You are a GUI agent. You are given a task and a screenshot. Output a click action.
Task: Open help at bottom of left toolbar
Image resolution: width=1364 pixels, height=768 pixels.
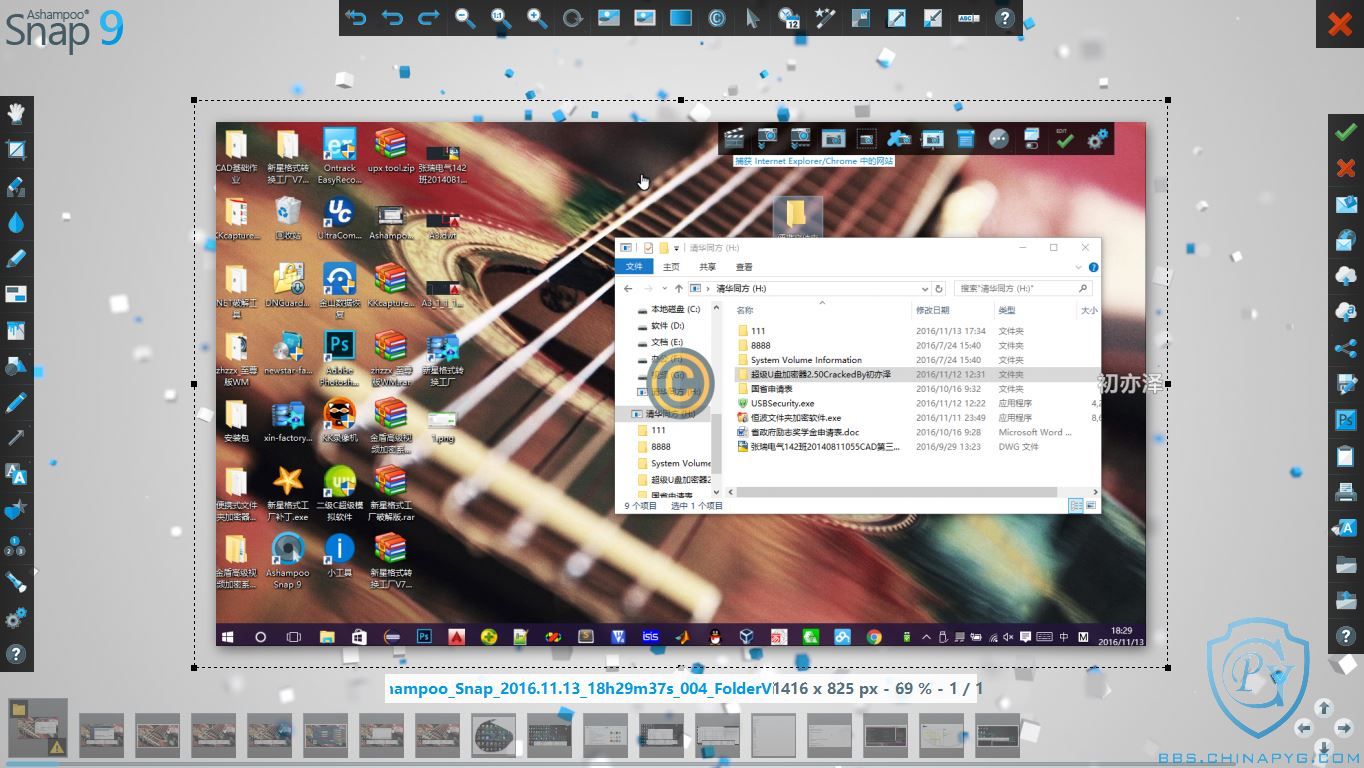tap(16, 654)
